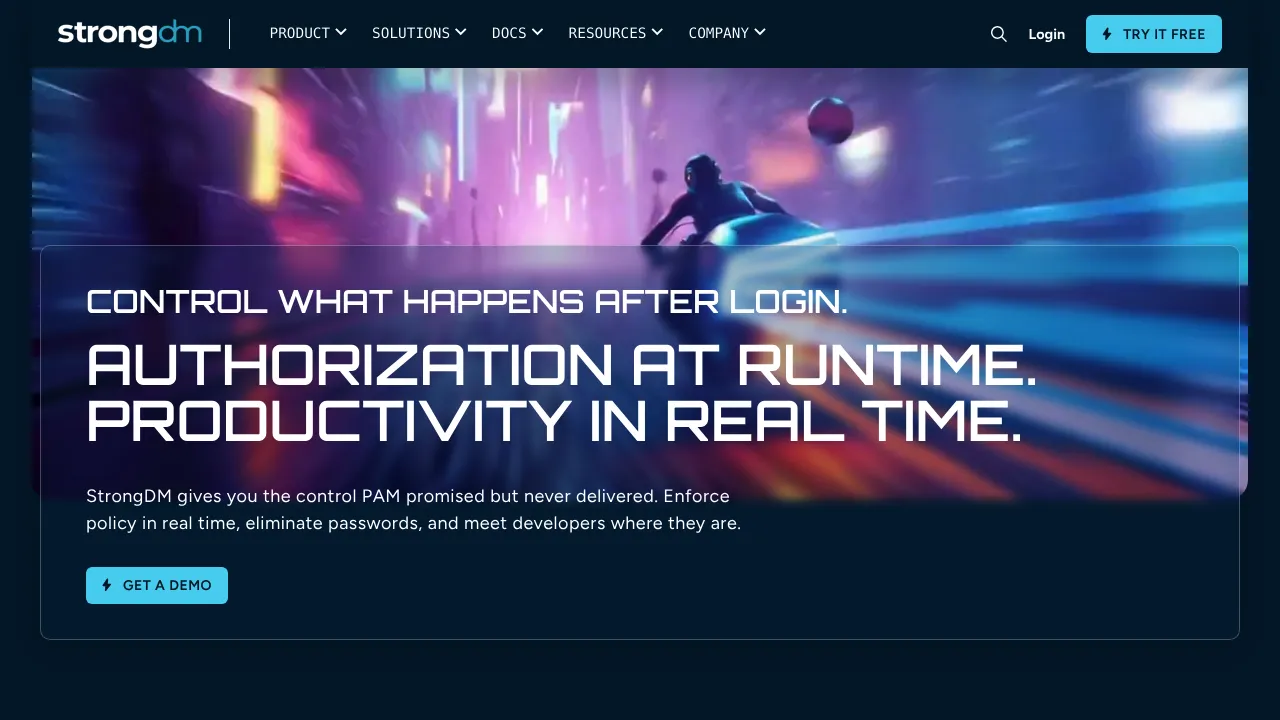This screenshot has width=1280, height=720.
Task: Start with the Try It Free button
Action: pyautogui.click(x=1154, y=34)
